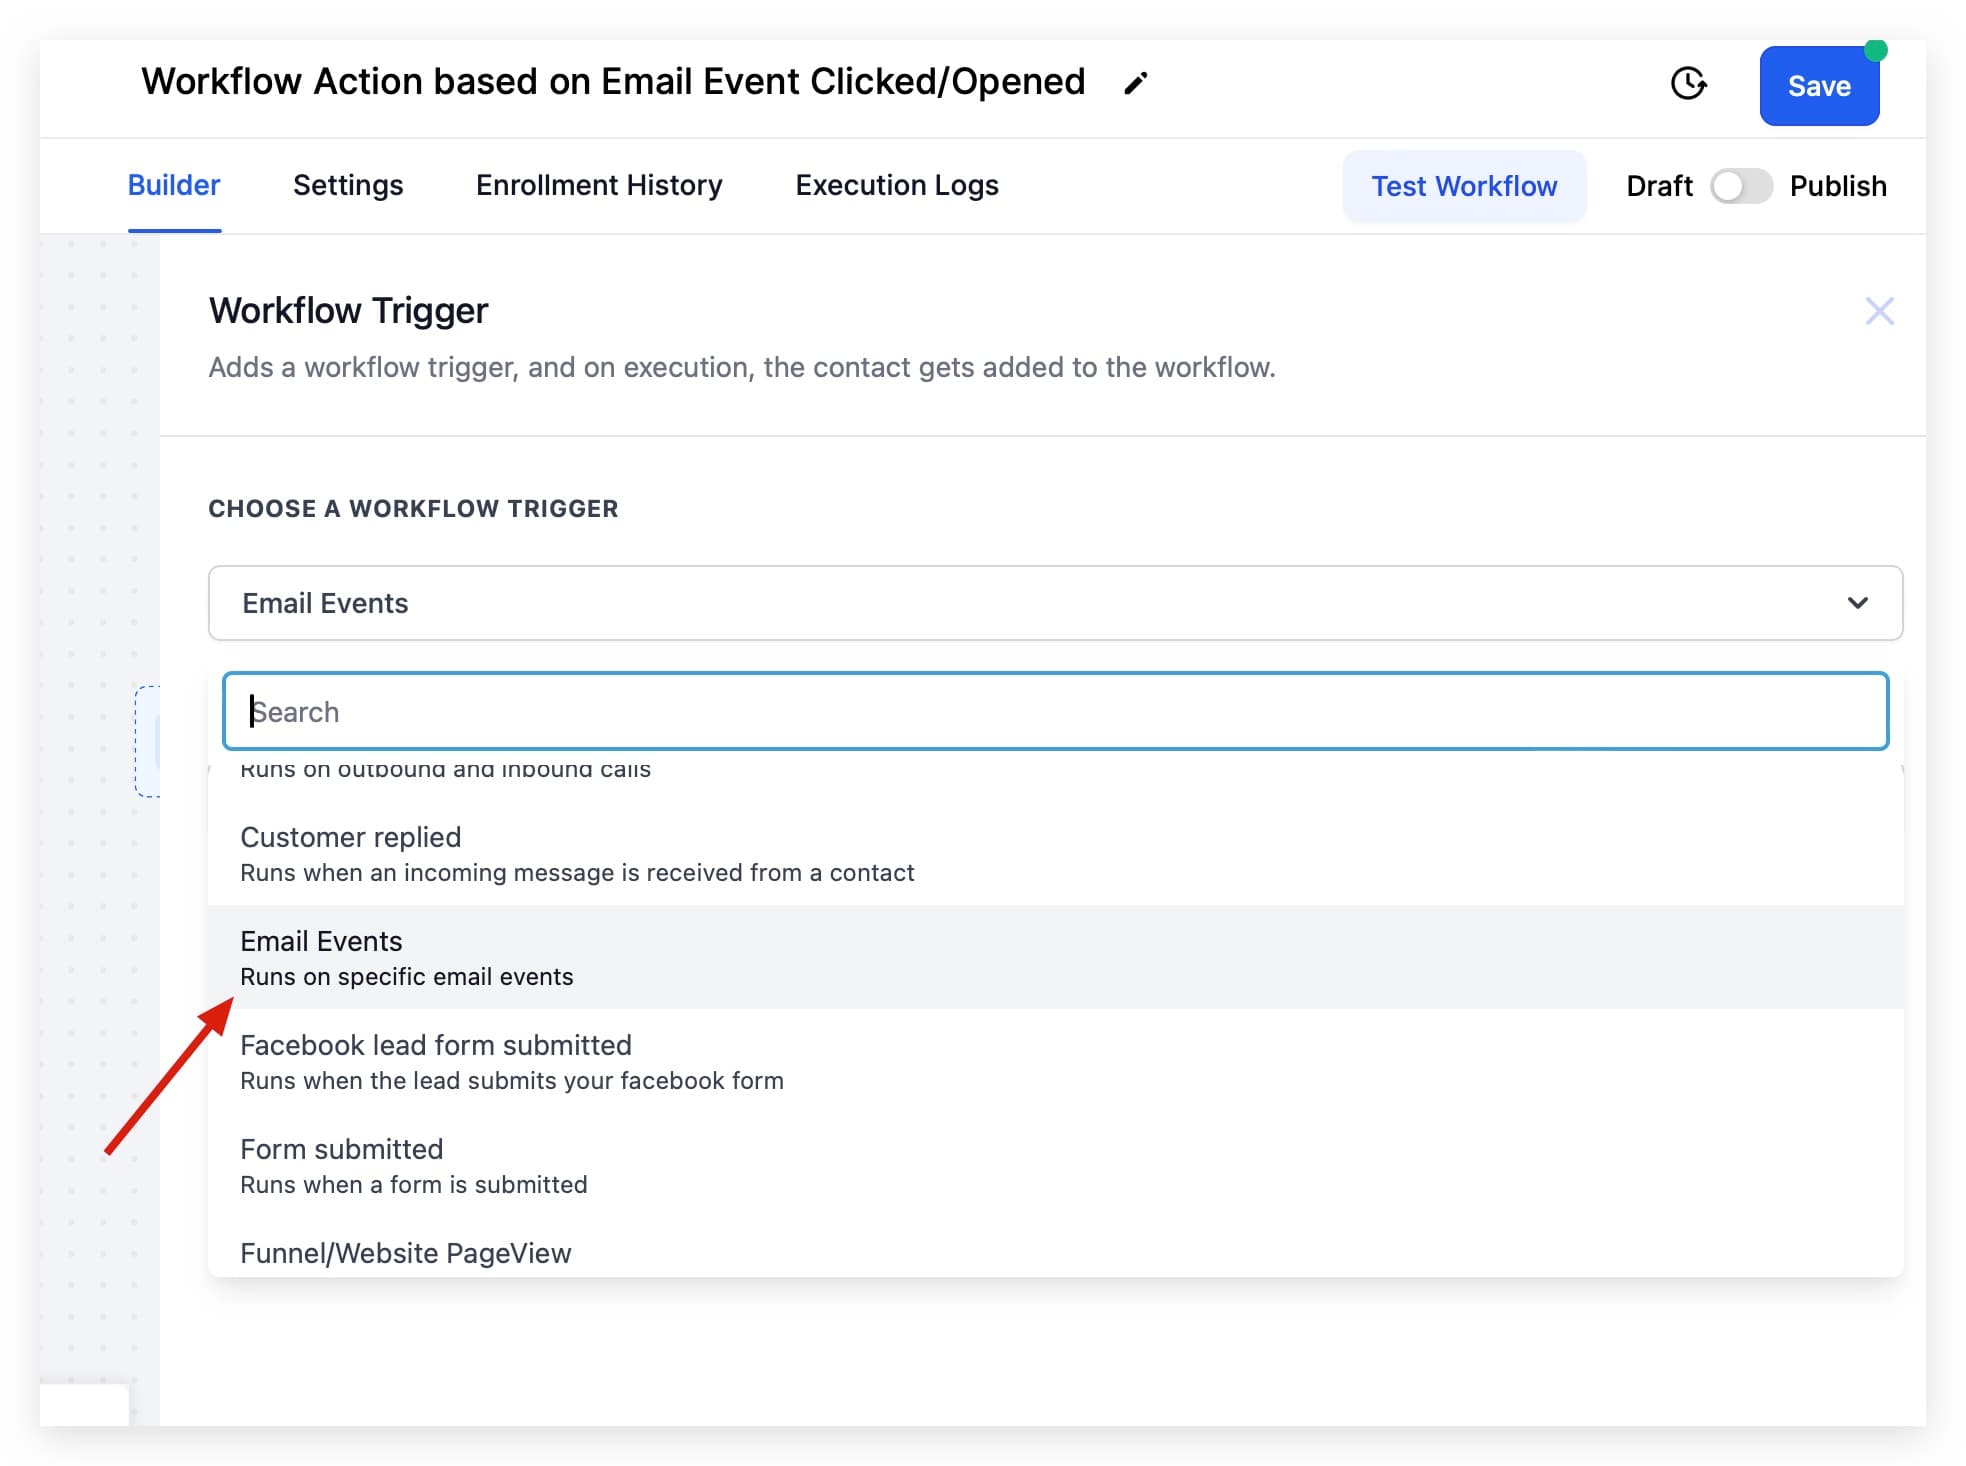Open the version history clock icon

click(x=1688, y=85)
